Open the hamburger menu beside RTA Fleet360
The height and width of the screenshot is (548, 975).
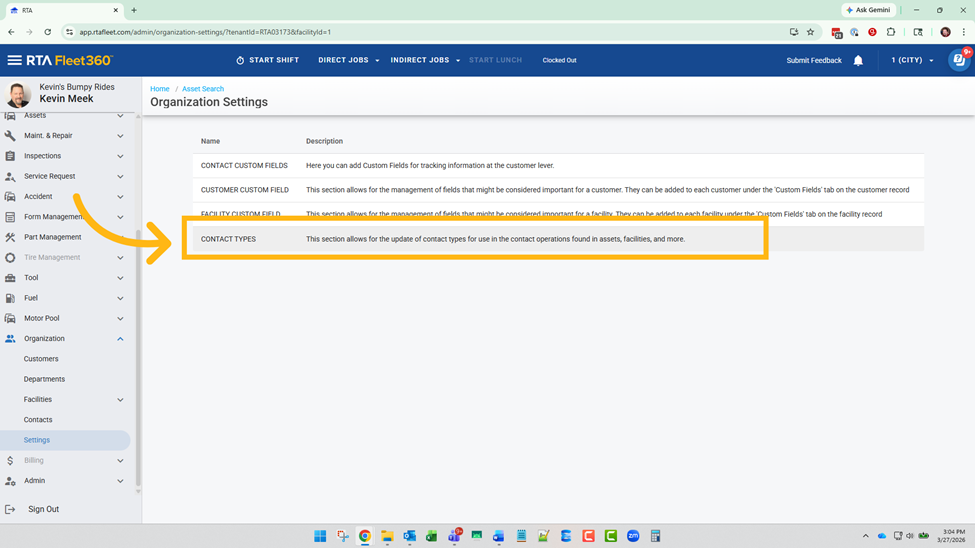(x=14, y=60)
